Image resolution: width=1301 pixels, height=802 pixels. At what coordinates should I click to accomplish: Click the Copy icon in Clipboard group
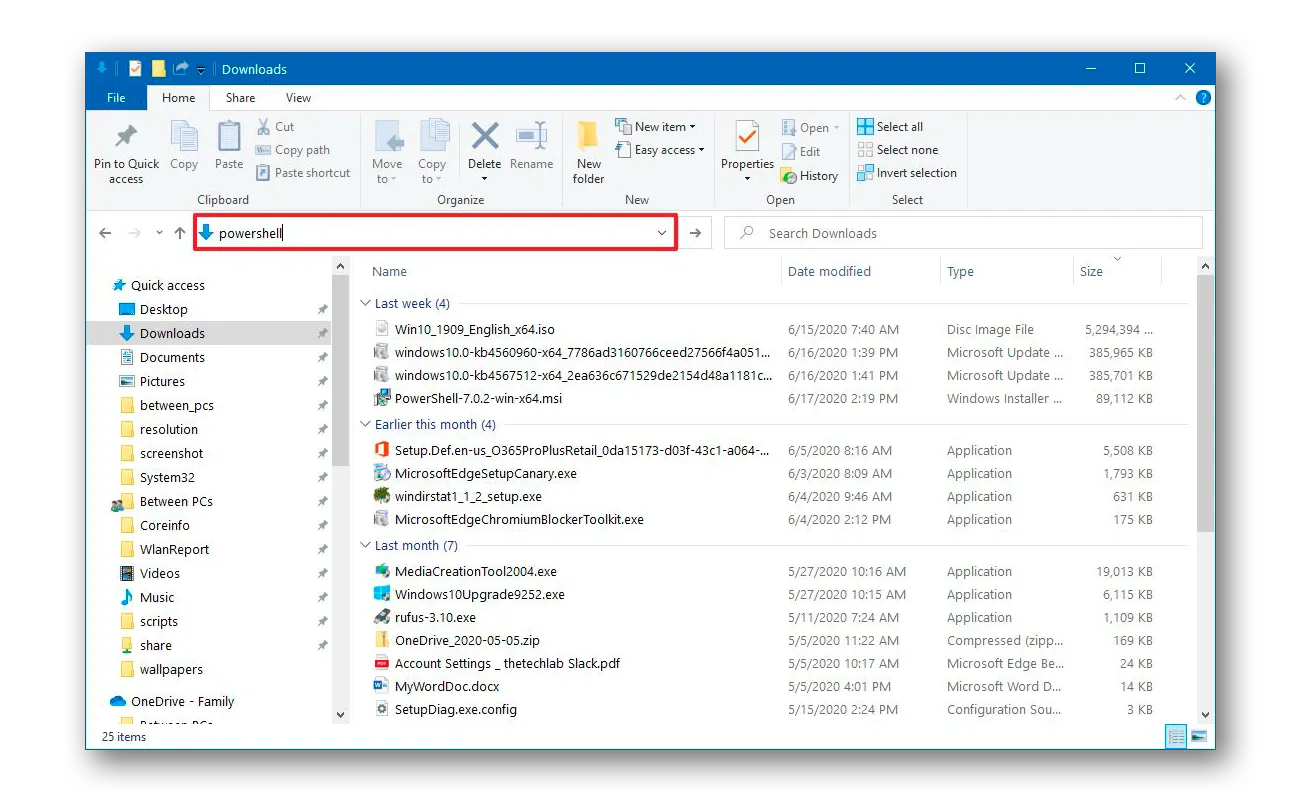184,137
